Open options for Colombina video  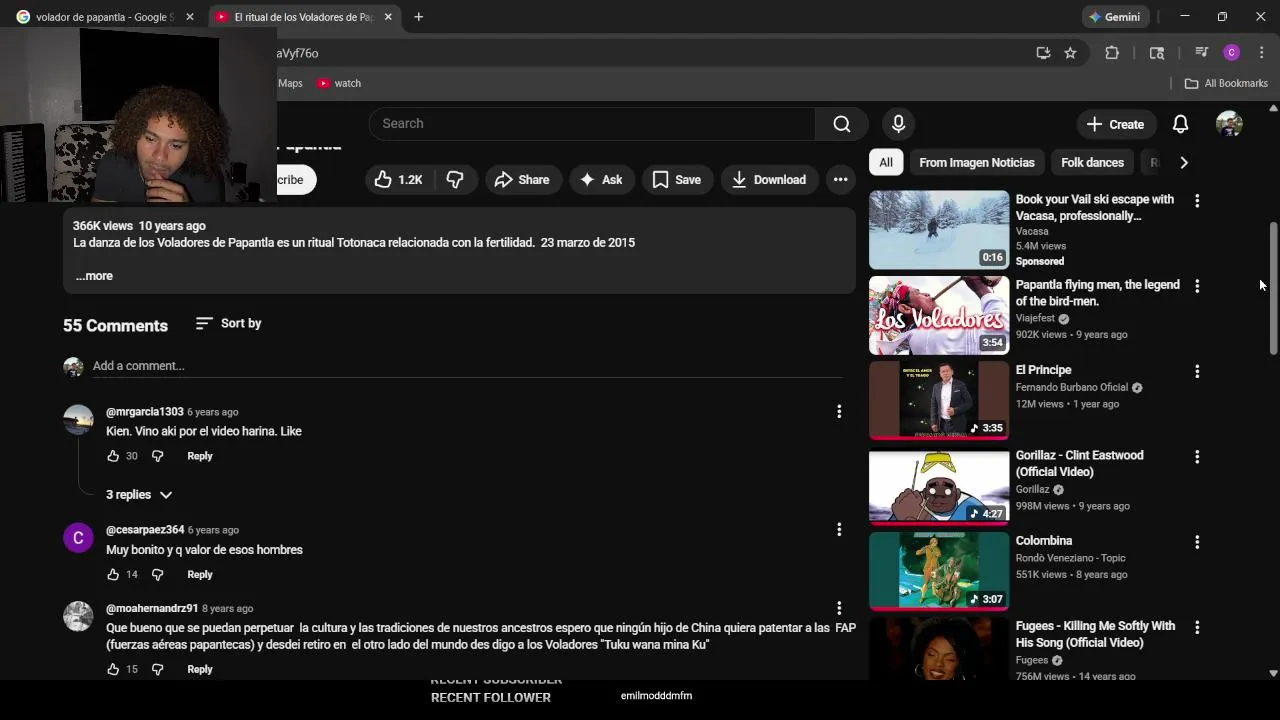[1197, 542]
